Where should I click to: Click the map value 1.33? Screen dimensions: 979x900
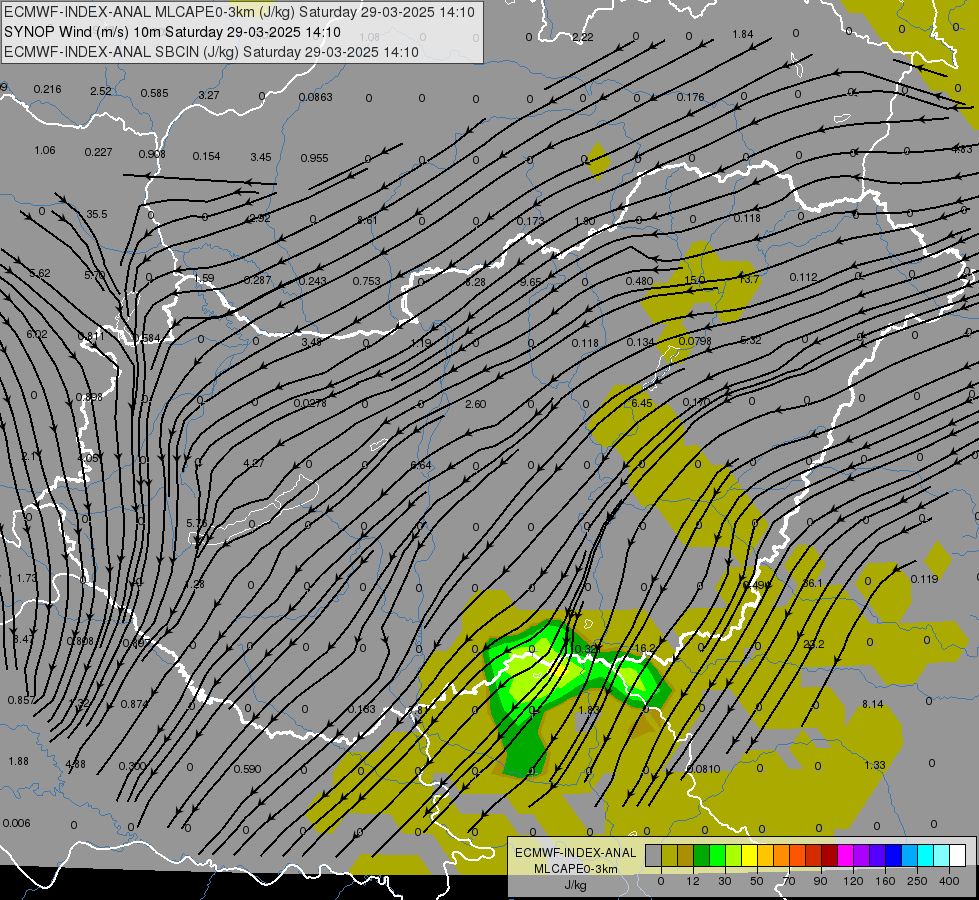[x=875, y=765]
